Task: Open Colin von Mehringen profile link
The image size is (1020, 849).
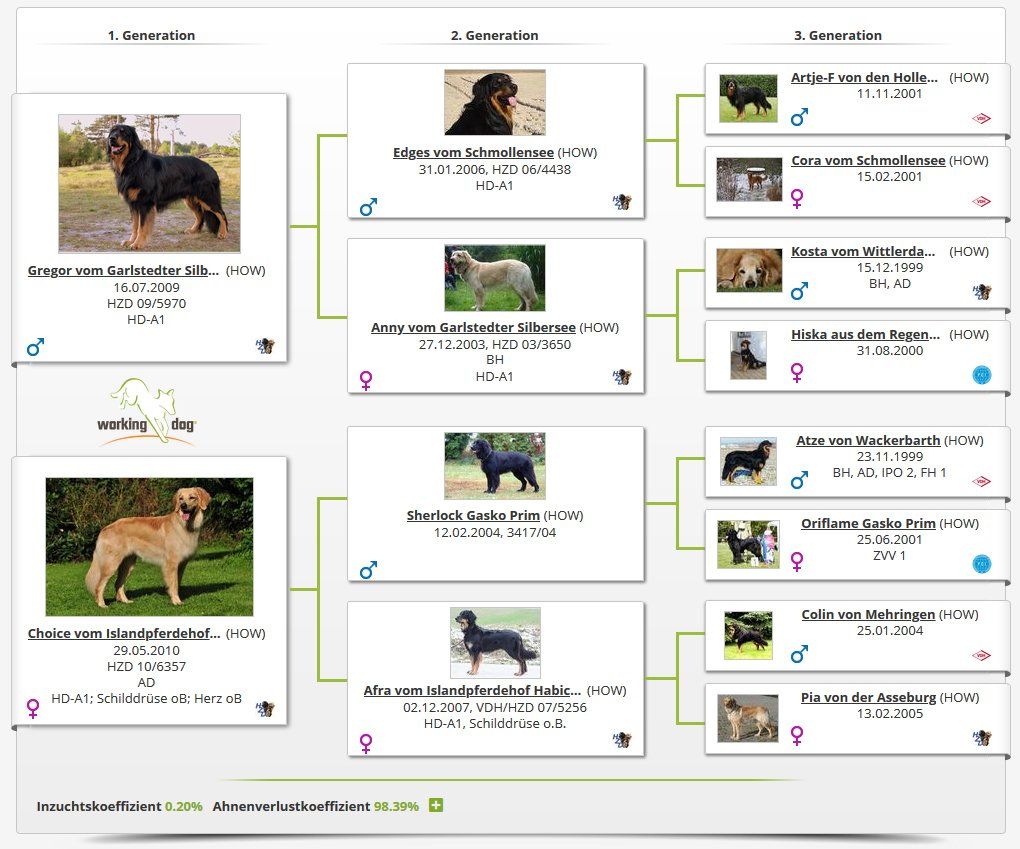Action: point(868,614)
